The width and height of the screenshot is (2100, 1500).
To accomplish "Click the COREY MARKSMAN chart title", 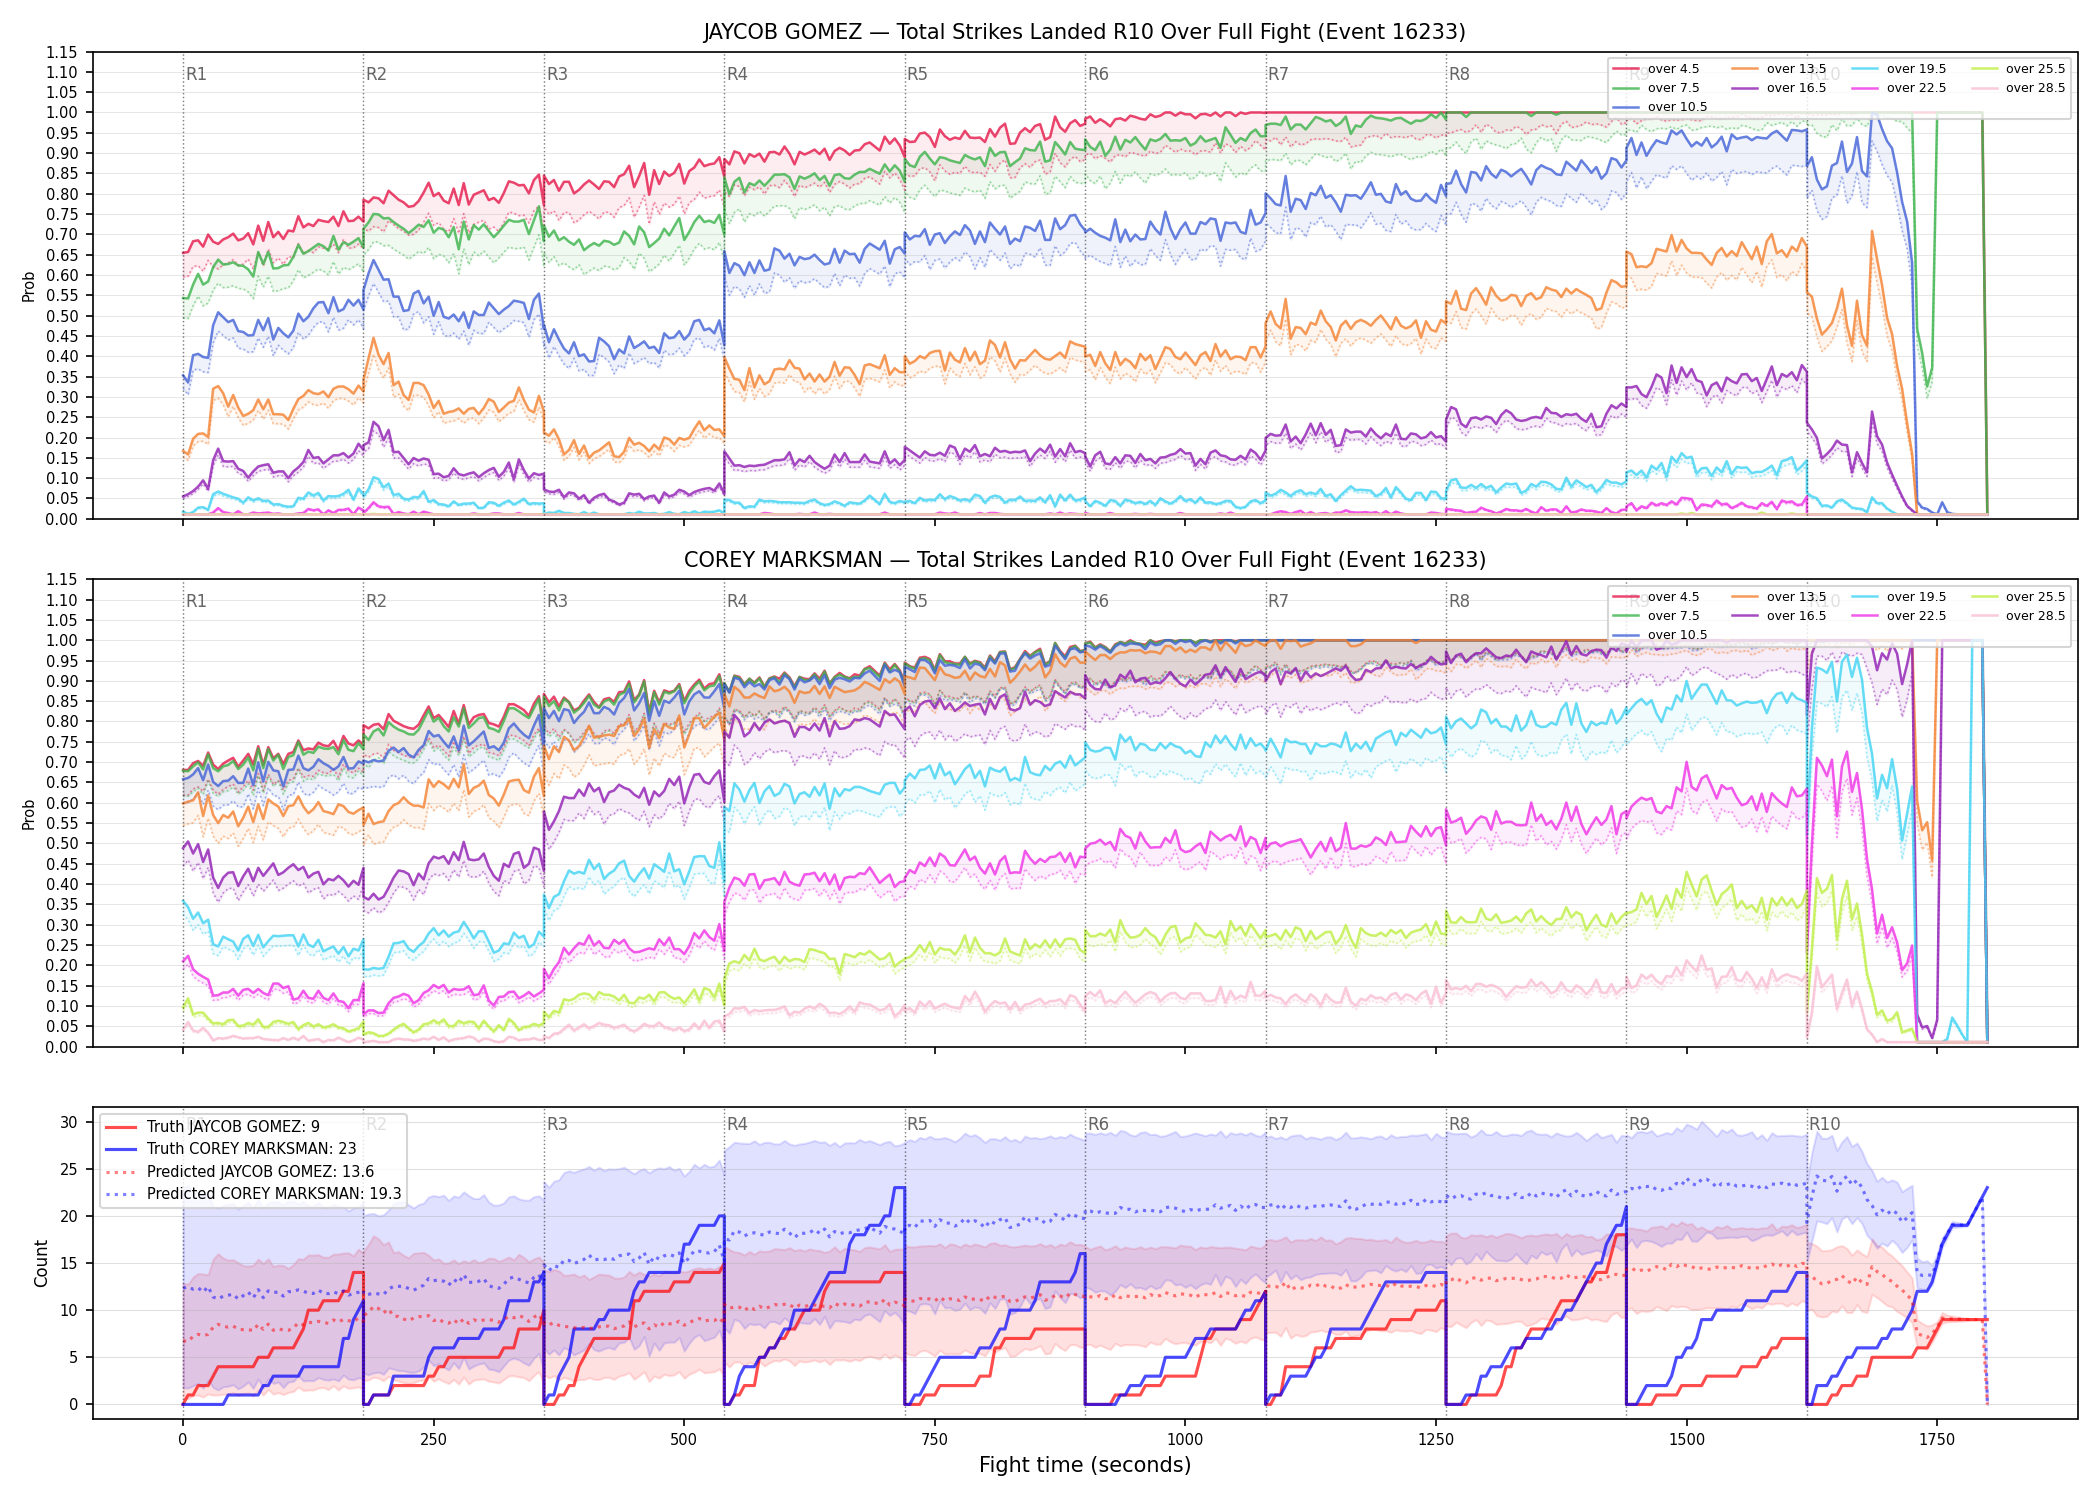I will coord(1084,560).
